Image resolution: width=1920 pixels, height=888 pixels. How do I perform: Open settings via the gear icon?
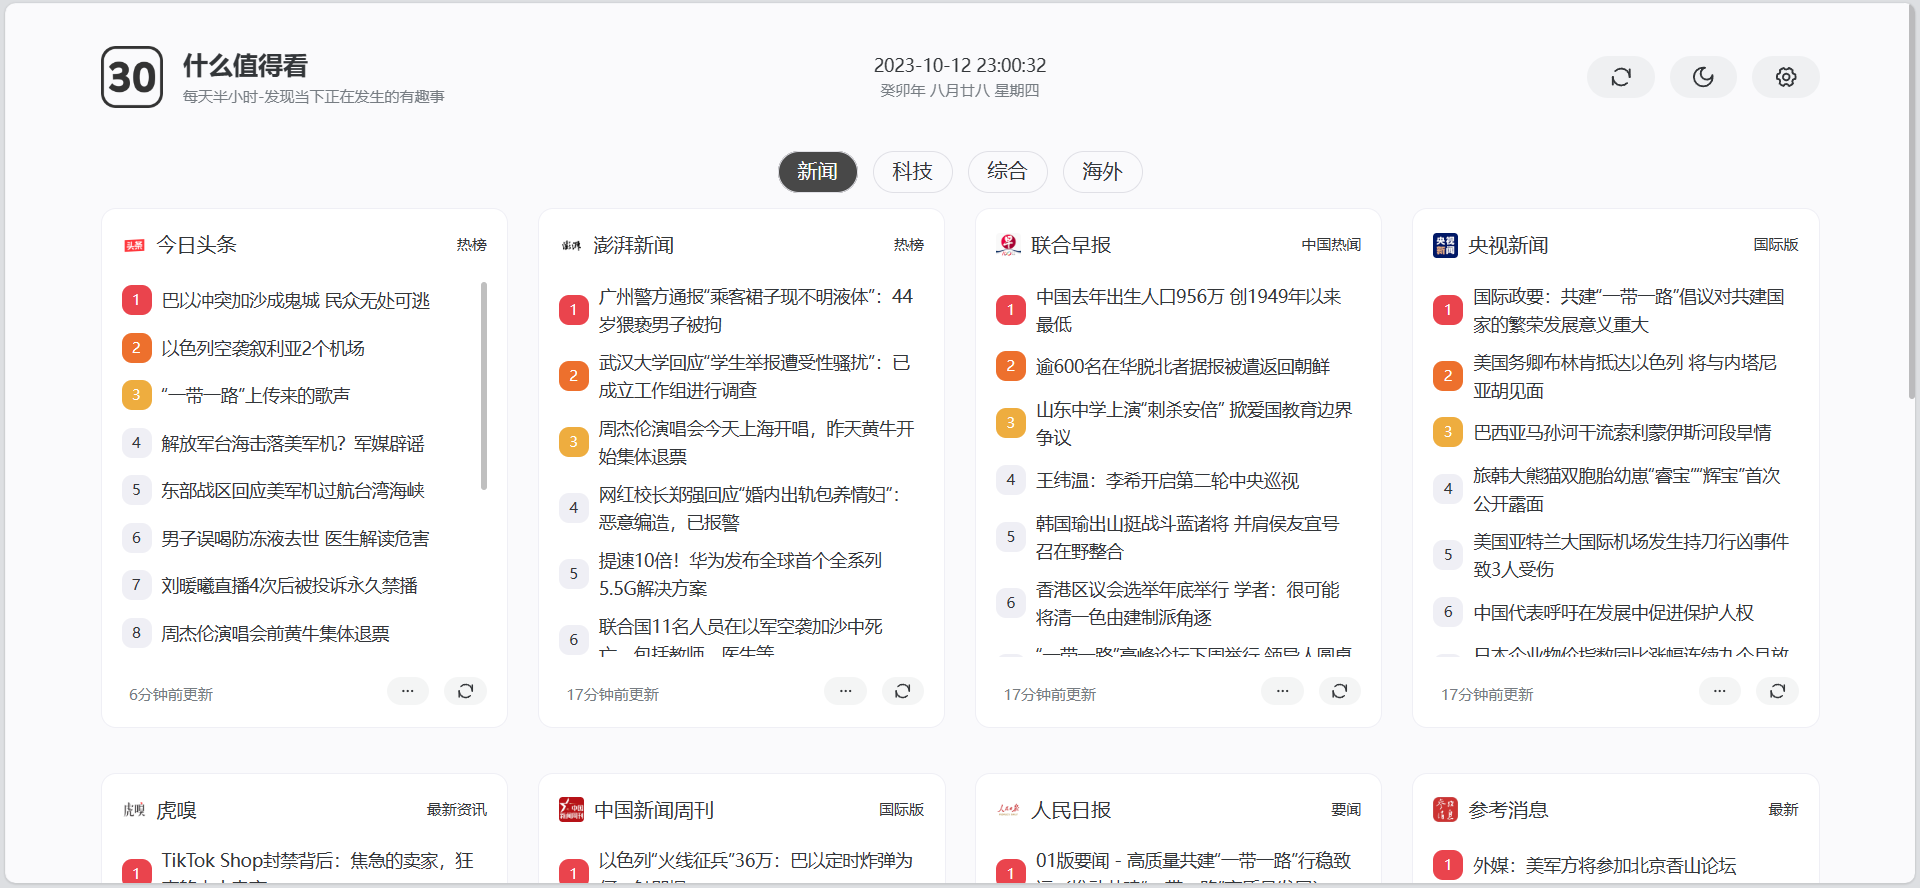1786,77
